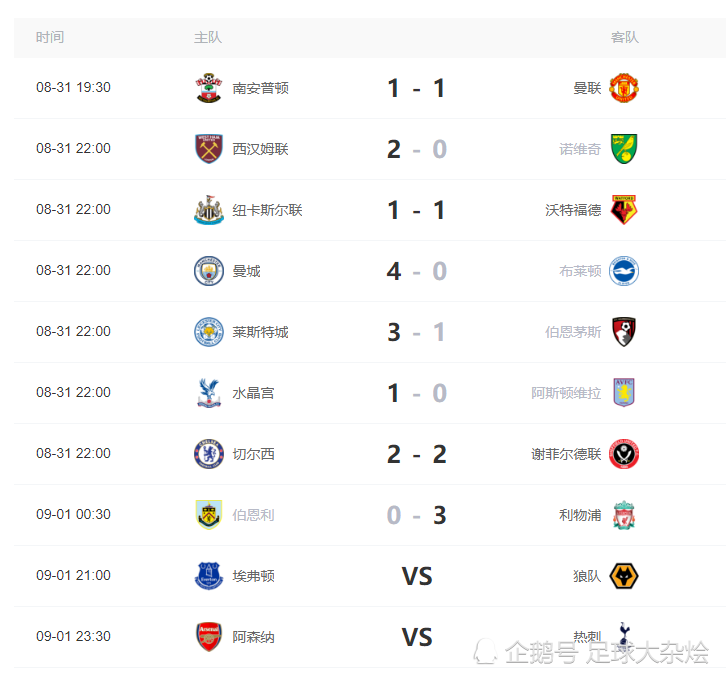
Task: Click the 4 - 0 score for 曼城
Action: (417, 271)
